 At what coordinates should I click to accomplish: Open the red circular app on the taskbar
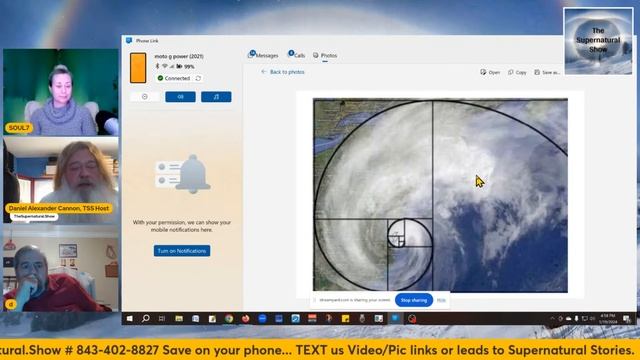tap(412, 319)
